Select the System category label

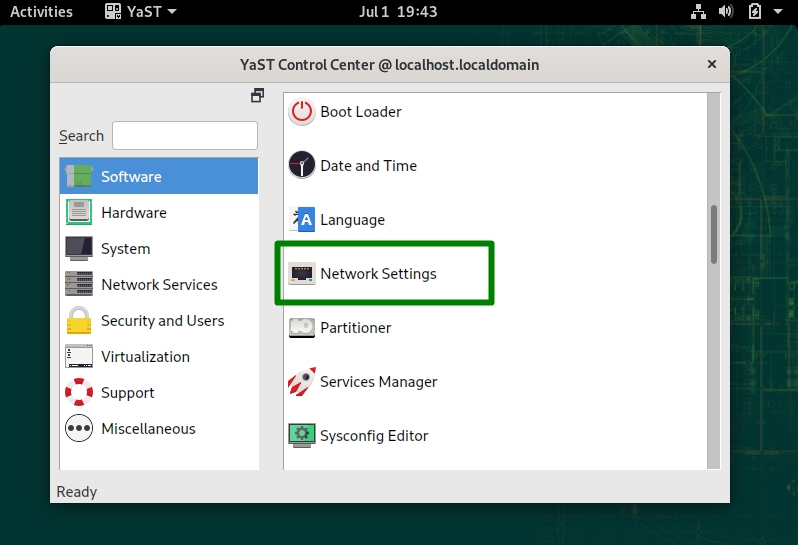click(126, 249)
